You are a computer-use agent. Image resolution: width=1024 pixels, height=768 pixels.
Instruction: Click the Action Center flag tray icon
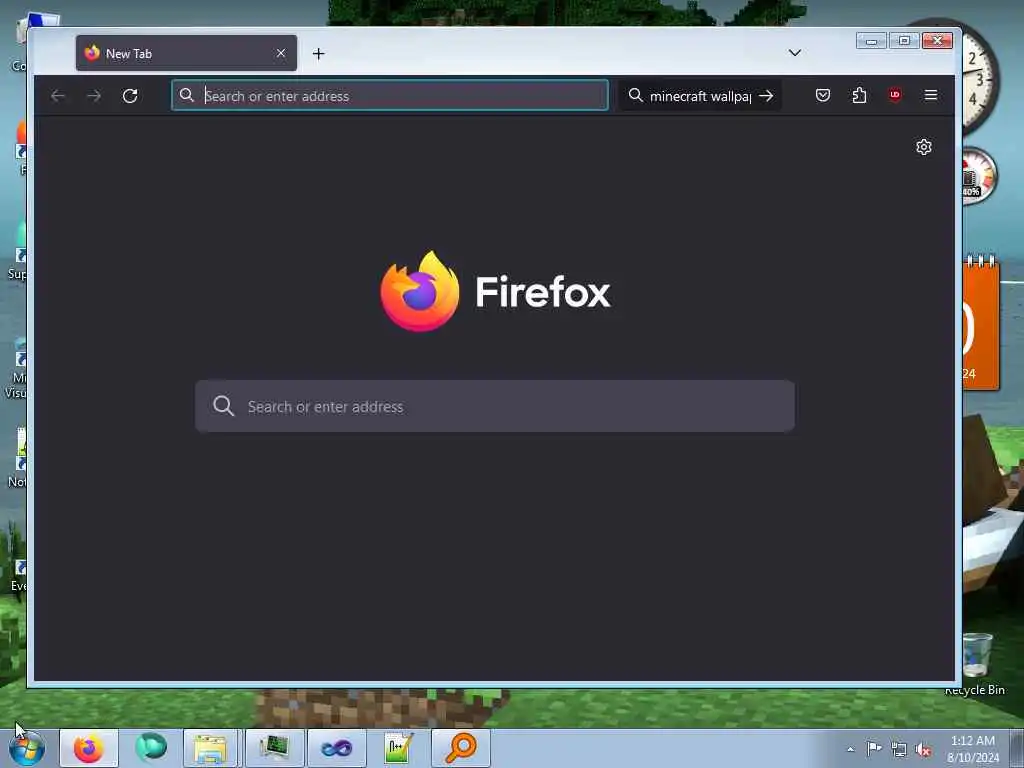pyautogui.click(x=874, y=749)
